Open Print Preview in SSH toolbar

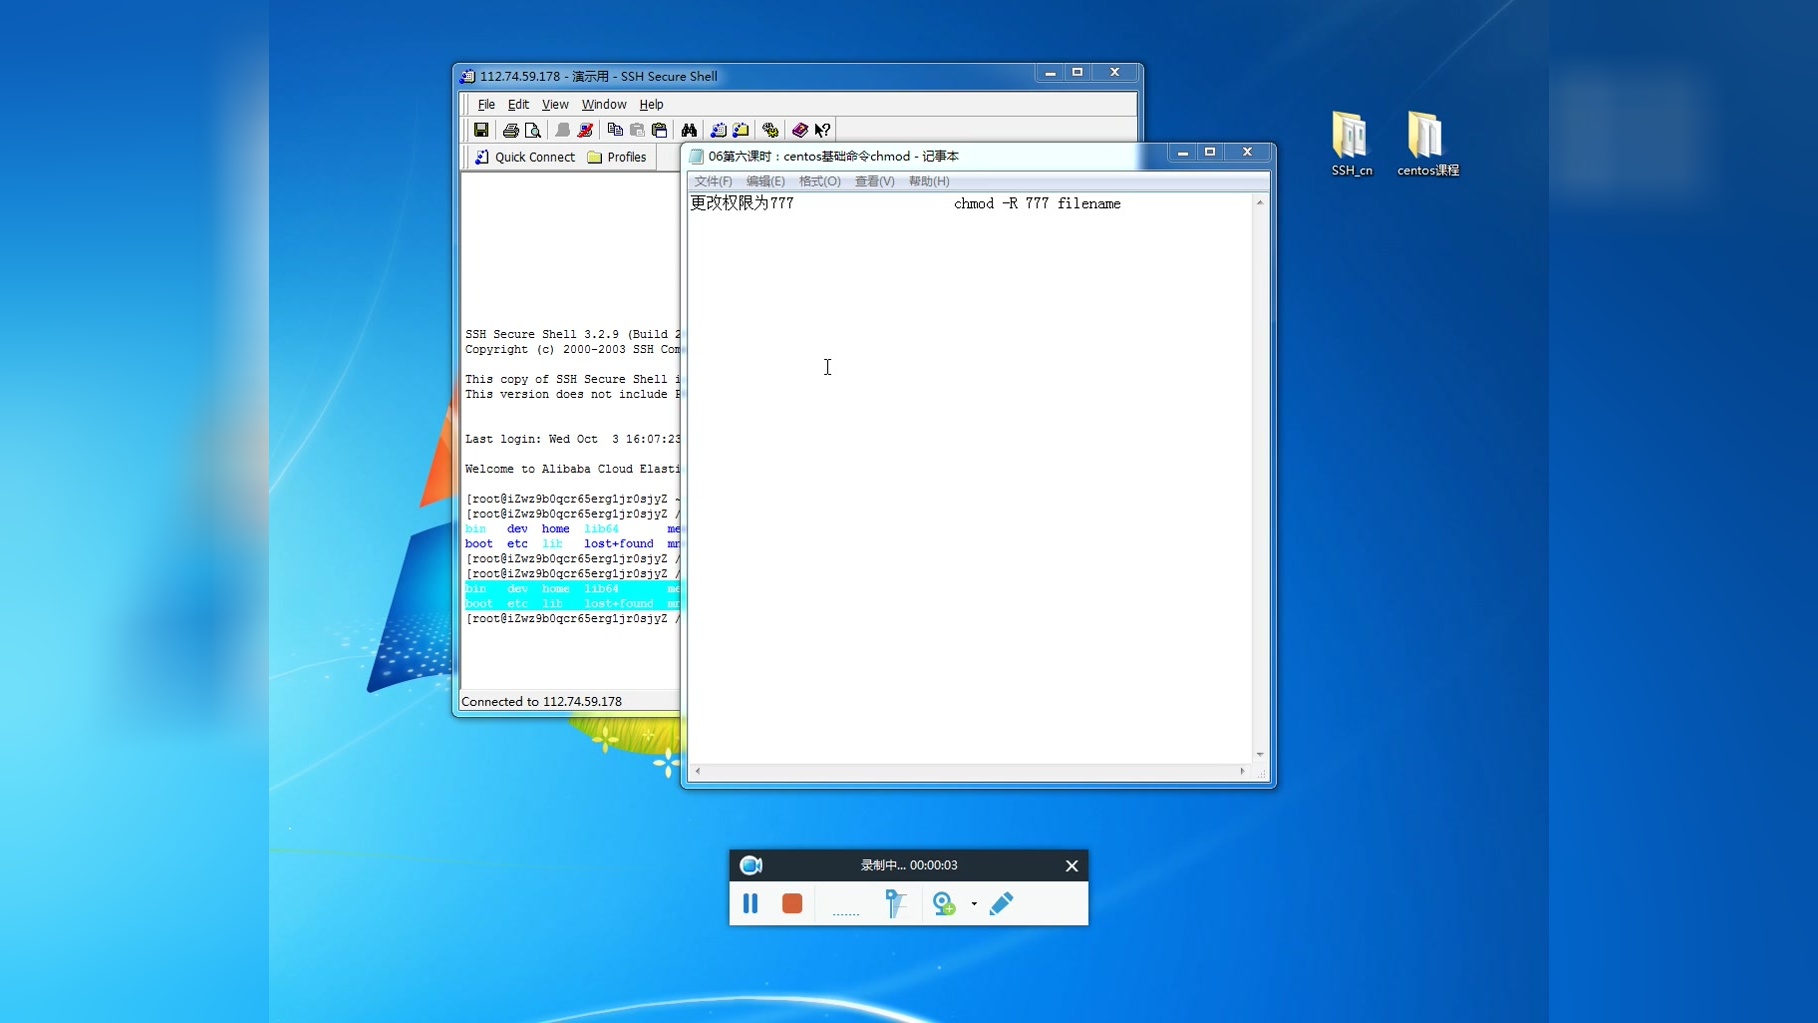pos(533,130)
